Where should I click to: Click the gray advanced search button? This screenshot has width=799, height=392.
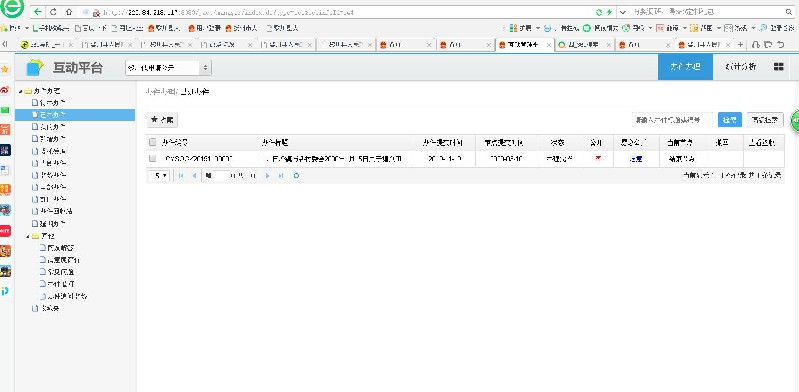point(765,120)
